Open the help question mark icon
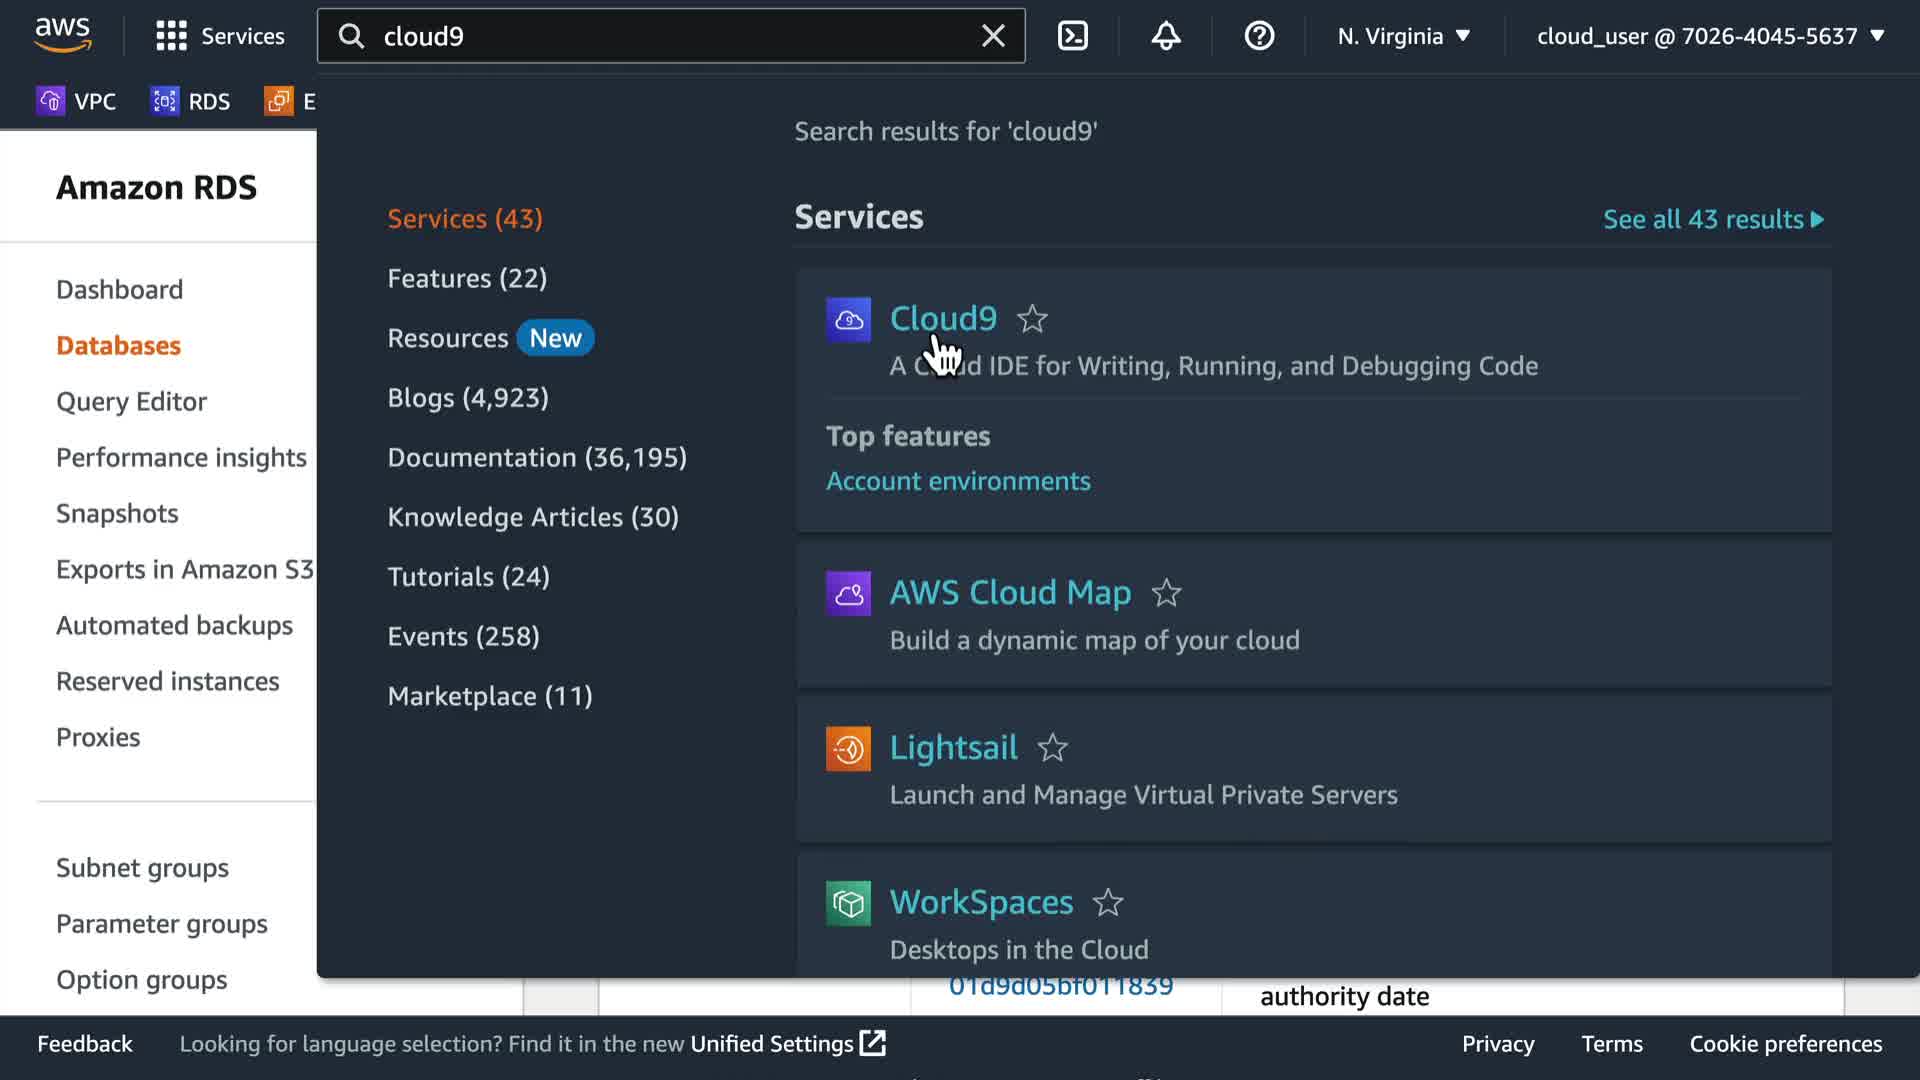The image size is (1920, 1080). (x=1259, y=36)
